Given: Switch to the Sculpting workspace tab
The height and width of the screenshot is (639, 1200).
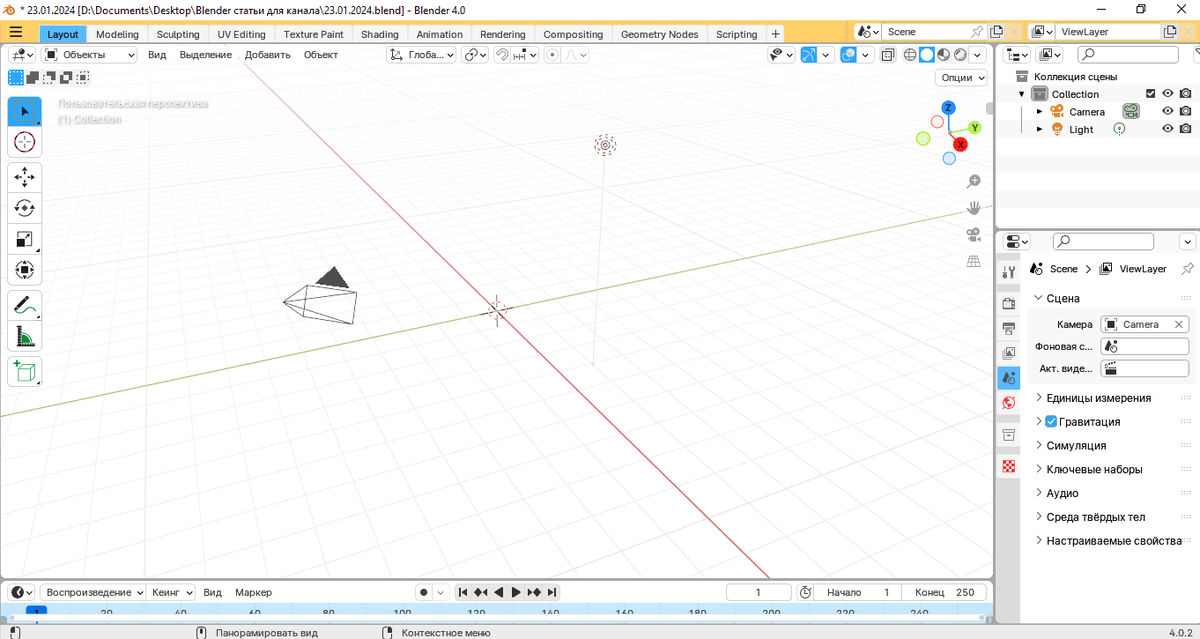Looking at the screenshot, I should [x=178, y=34].
